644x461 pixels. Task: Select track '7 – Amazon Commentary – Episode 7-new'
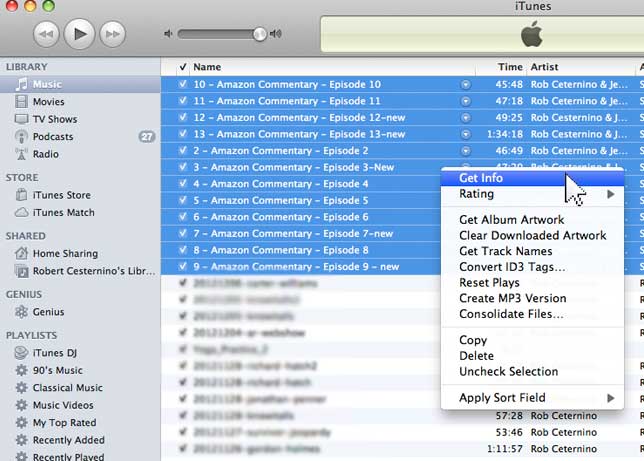coord(293,233)
